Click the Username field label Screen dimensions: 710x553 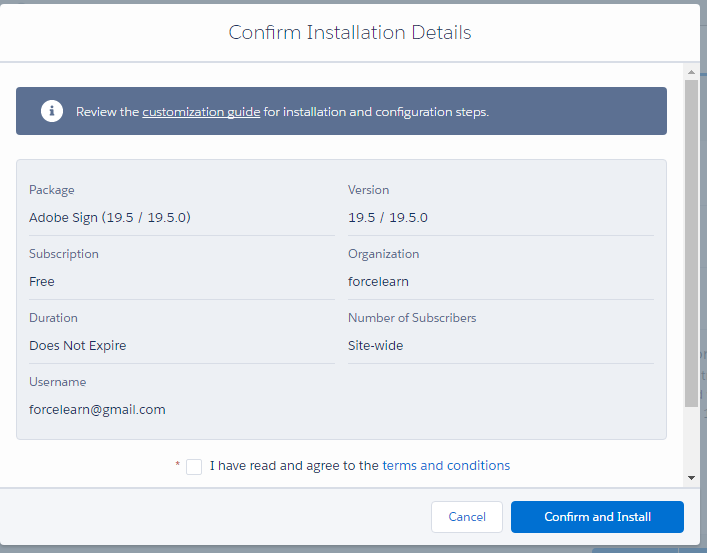pos(58,382)
